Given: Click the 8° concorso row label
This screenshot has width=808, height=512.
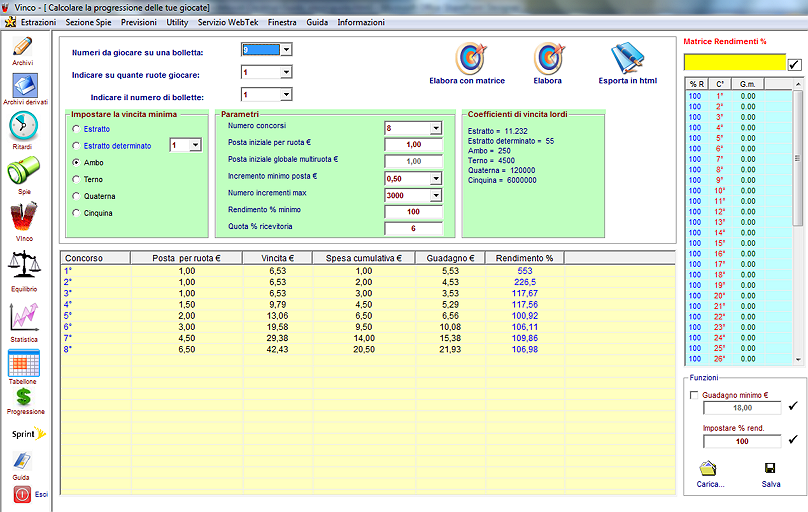Looking at the screenshot, I should click(68, 349).
